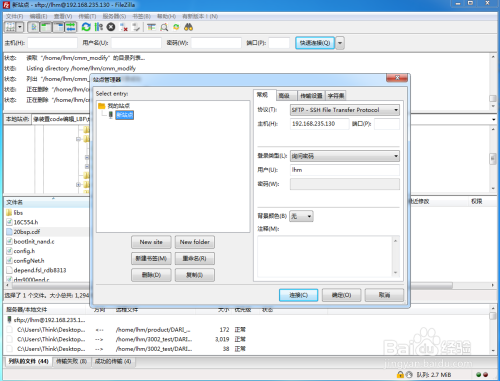Open the 登录类型 logon type dropdown
Screen dimensions: 500x381
click(x=345, y=156)
